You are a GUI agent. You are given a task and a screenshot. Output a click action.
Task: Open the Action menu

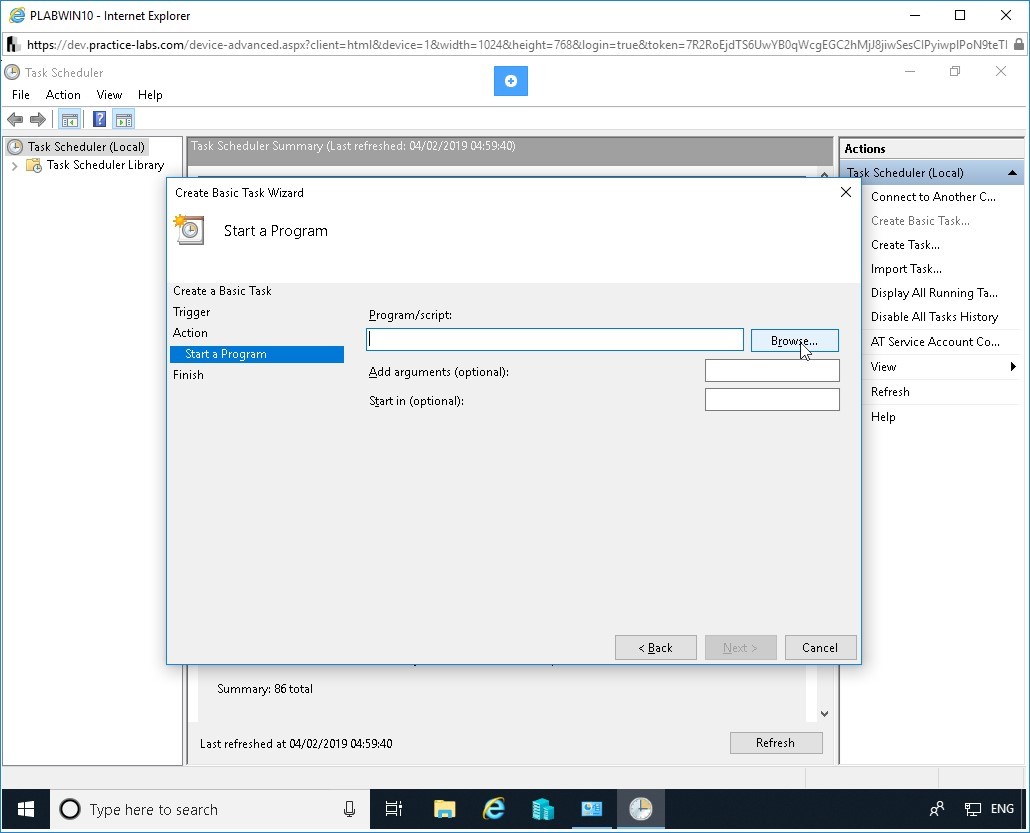[x=63, y=95]
